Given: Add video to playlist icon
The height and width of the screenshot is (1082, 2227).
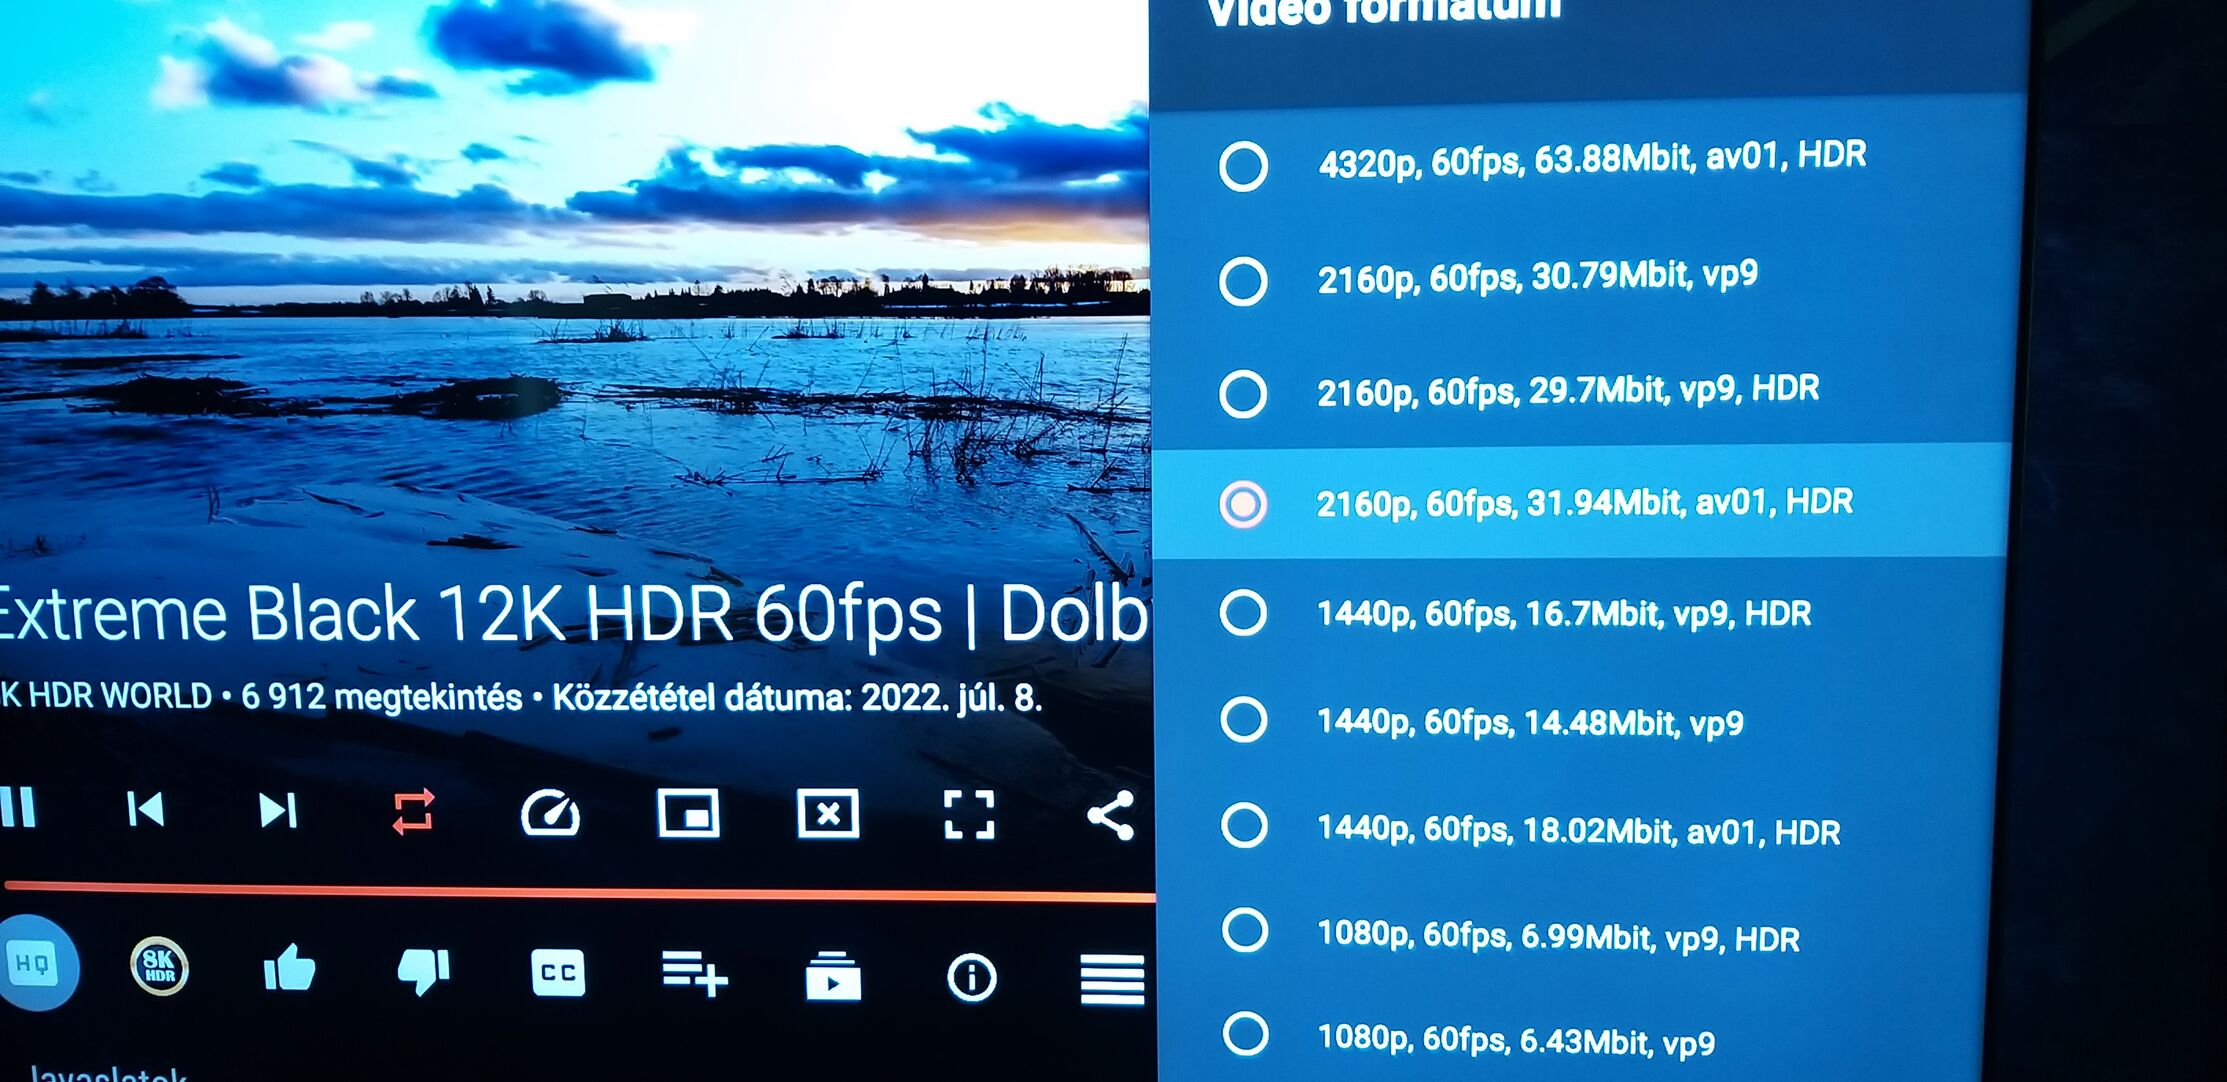Looking at the screenshot, I should [x=695, y=974].
